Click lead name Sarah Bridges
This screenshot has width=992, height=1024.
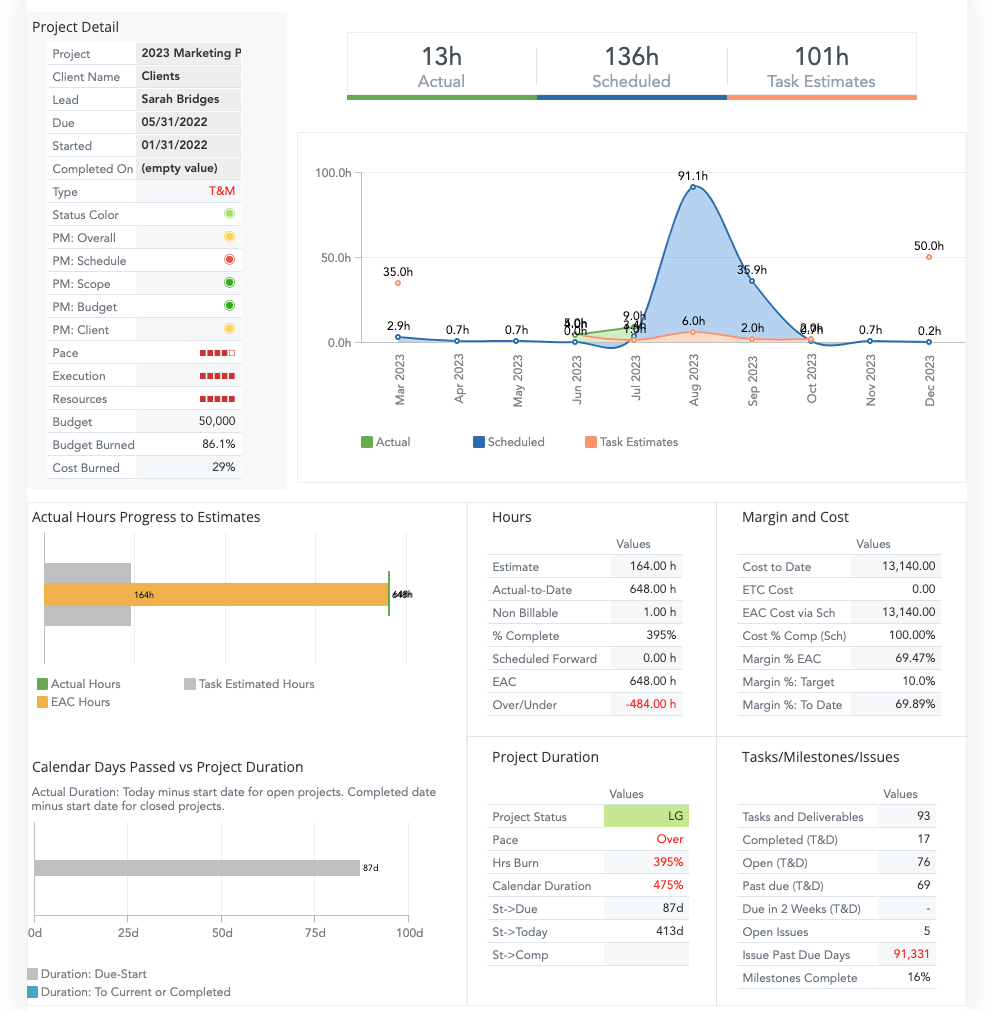point(180,99)
